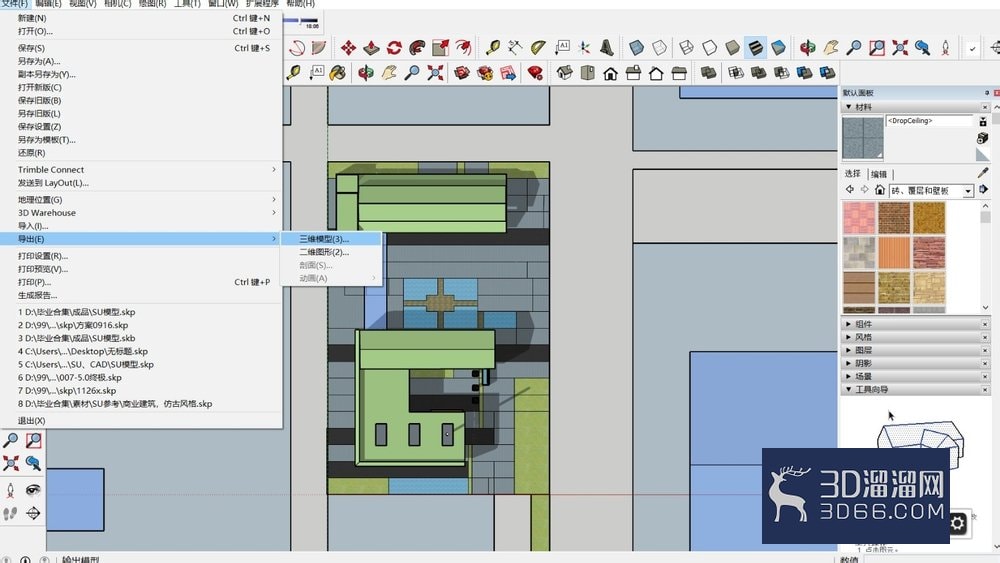The width and height of the screenshot is (1000, 563).
Task: Open the material library dropdown
Action: (x=968, y=191)
